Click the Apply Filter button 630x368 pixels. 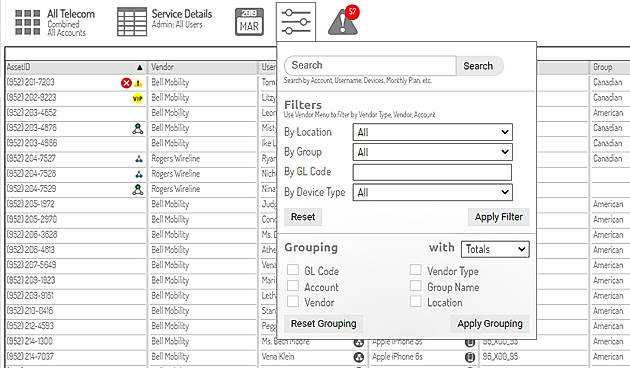499,217
